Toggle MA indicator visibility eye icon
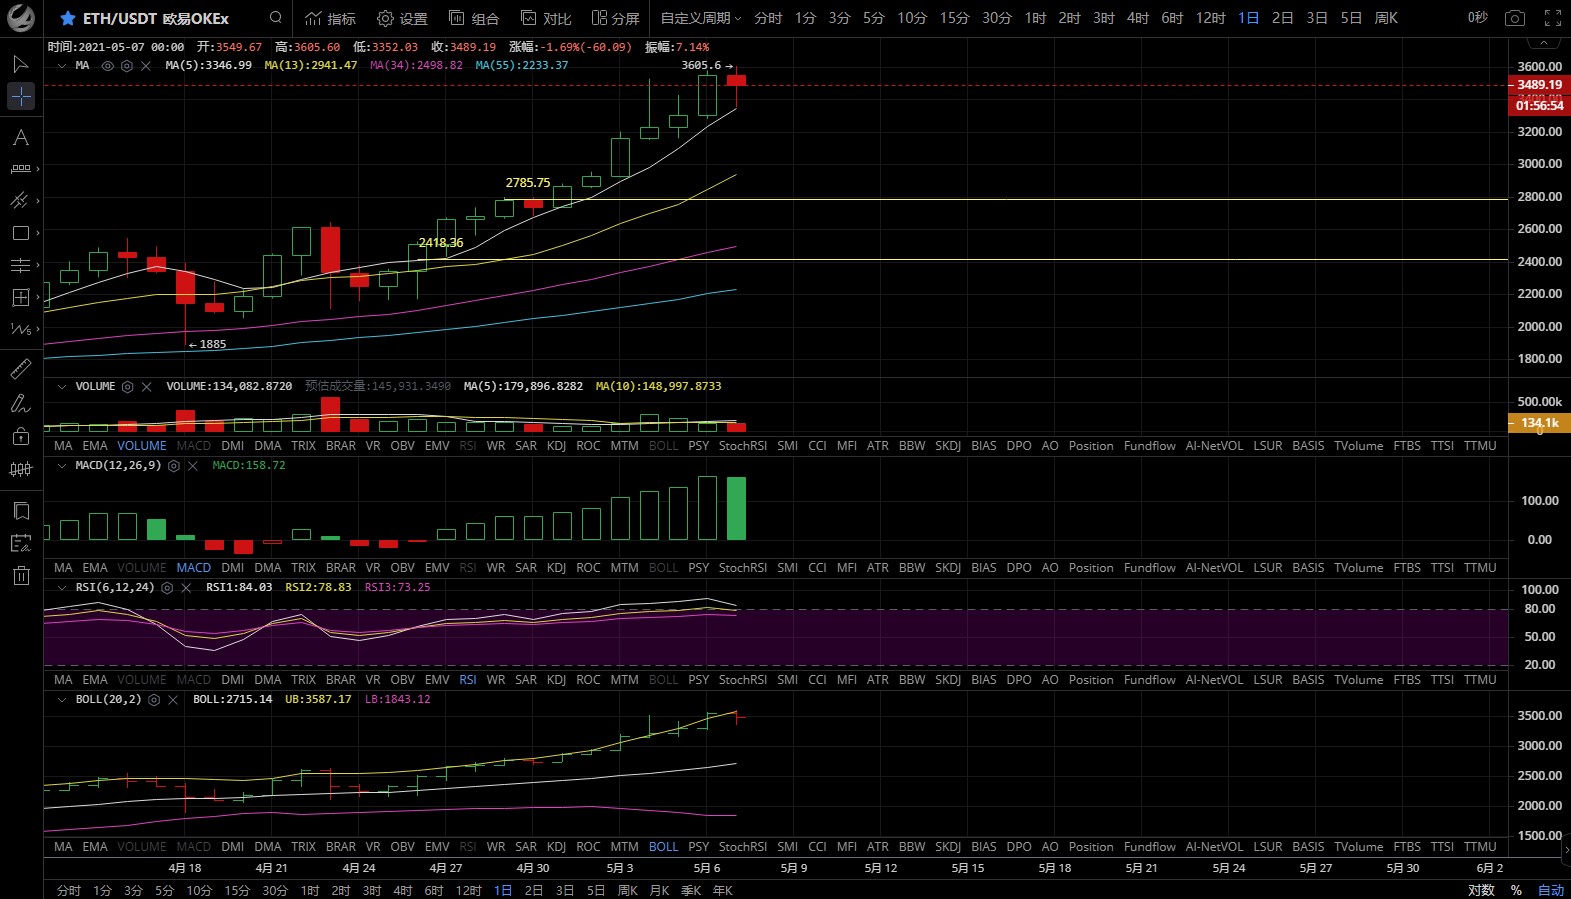Image resolution: width=1571 pixels, height=899 pixels. click(108, 66)
